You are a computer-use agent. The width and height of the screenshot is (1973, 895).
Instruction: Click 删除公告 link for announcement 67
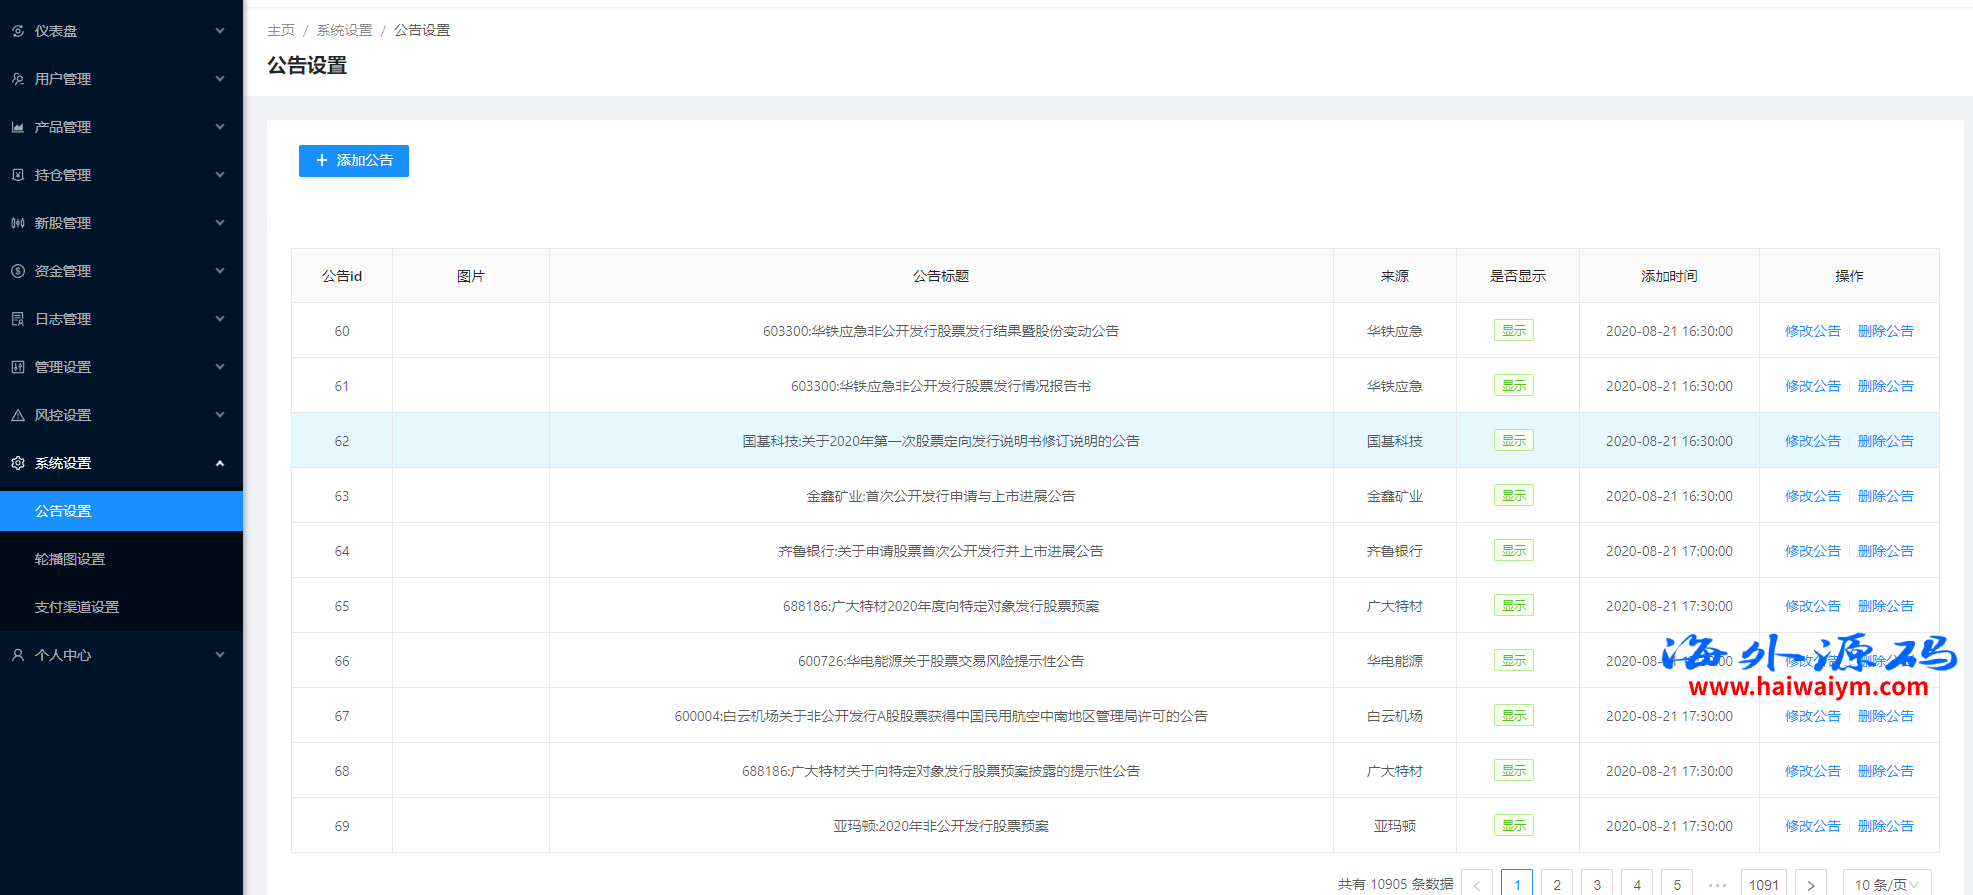1885,716
